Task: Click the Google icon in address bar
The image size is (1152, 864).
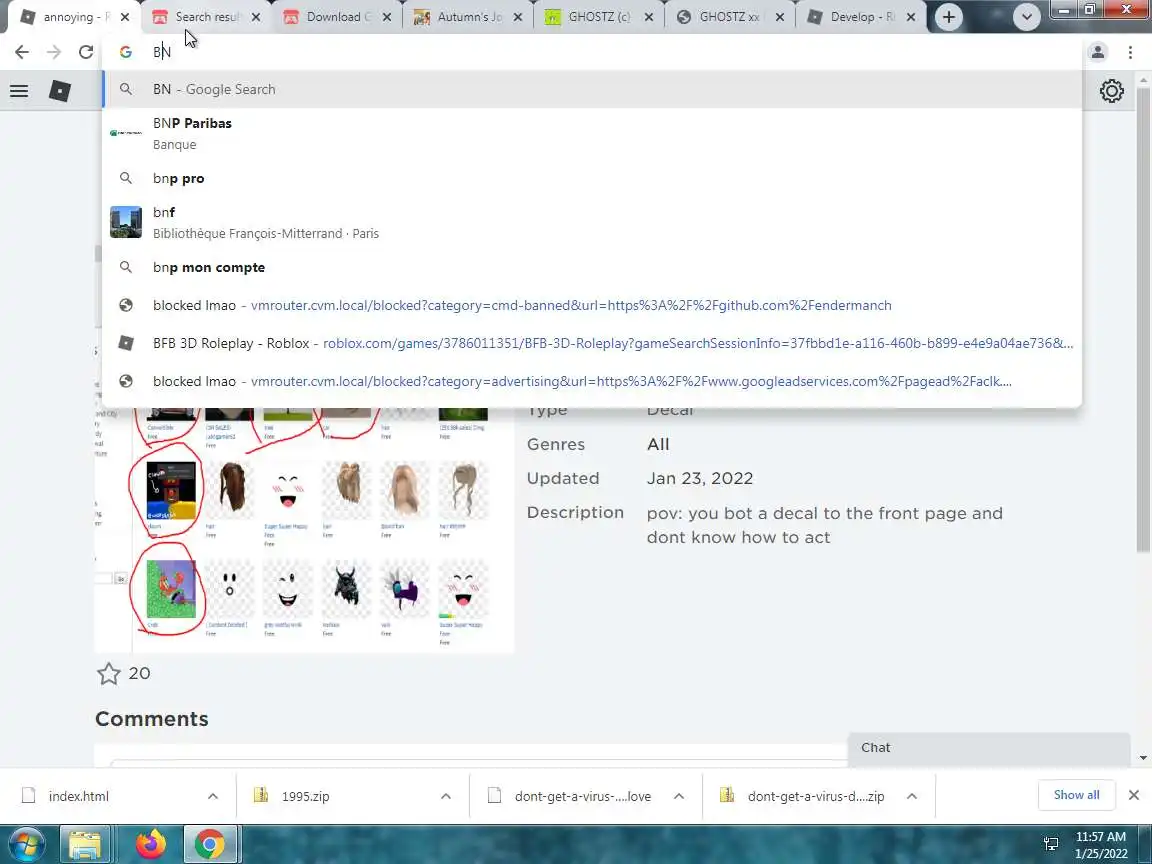Action: point(126,51)
